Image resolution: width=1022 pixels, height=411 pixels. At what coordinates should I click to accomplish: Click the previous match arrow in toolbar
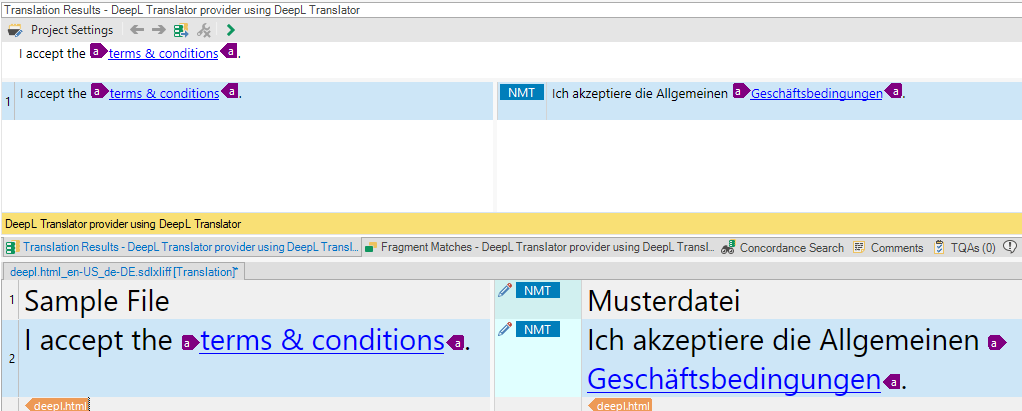(137, 30)
